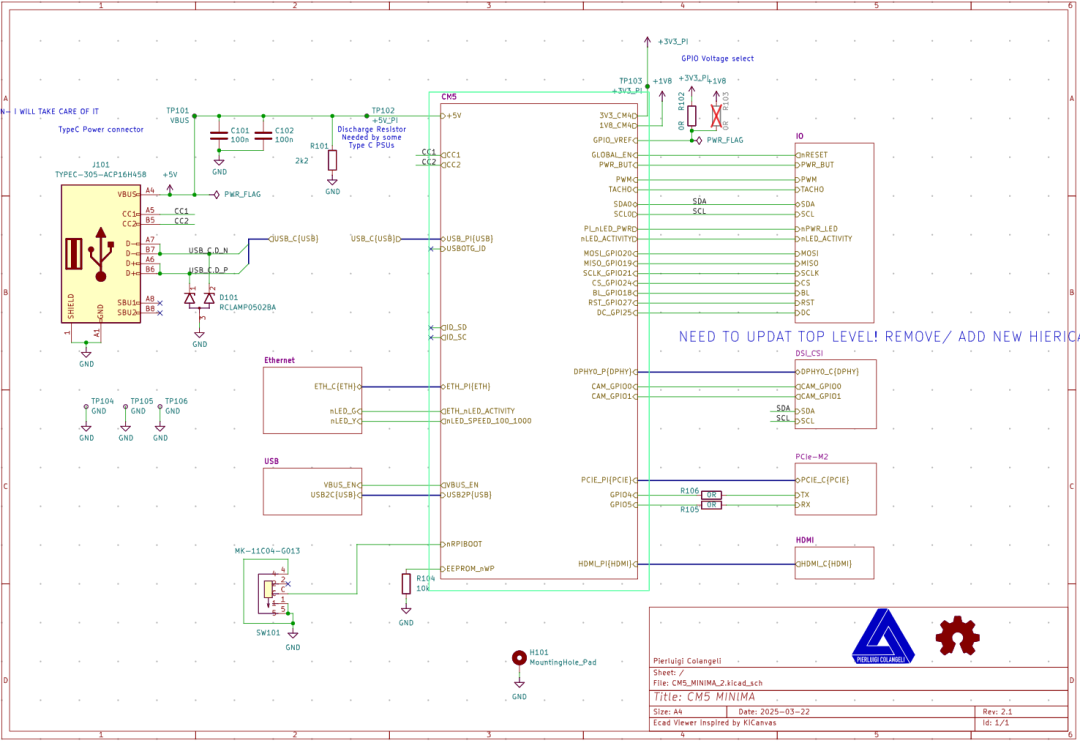The width and height of the screenshot is (1080, 743).
Task: Click the MOSI_GPIO20 pin label
Action: [x=608, y=253]
